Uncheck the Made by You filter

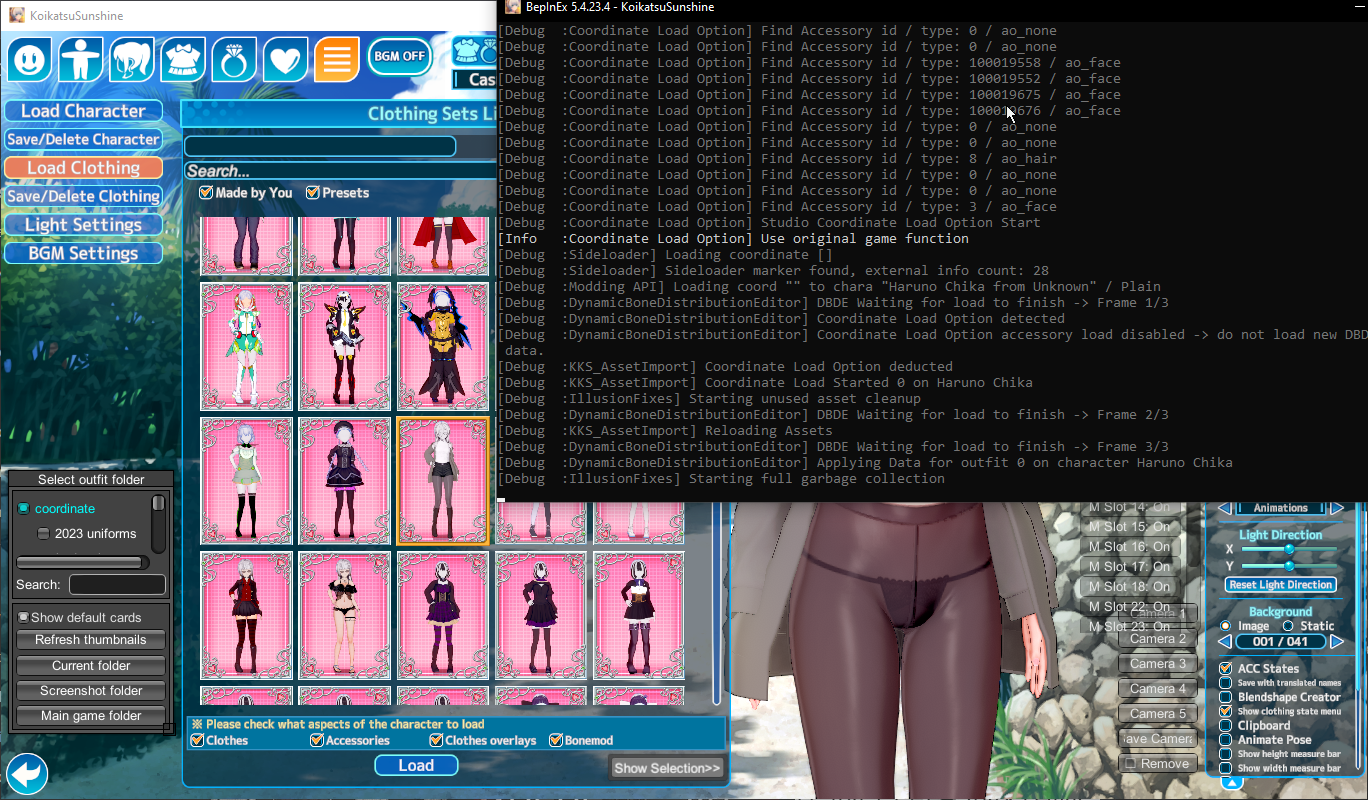coord(206,192)
